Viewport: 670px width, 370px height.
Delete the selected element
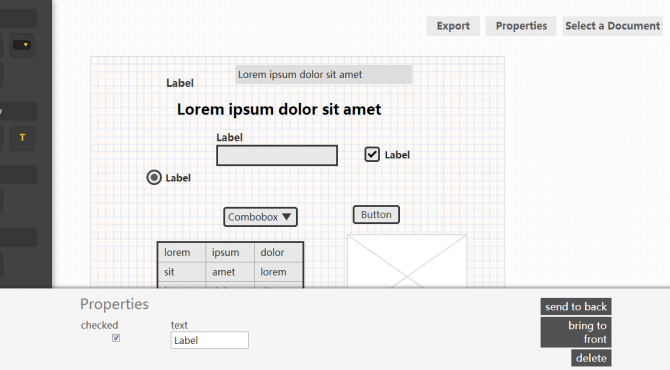click(591, 358)
